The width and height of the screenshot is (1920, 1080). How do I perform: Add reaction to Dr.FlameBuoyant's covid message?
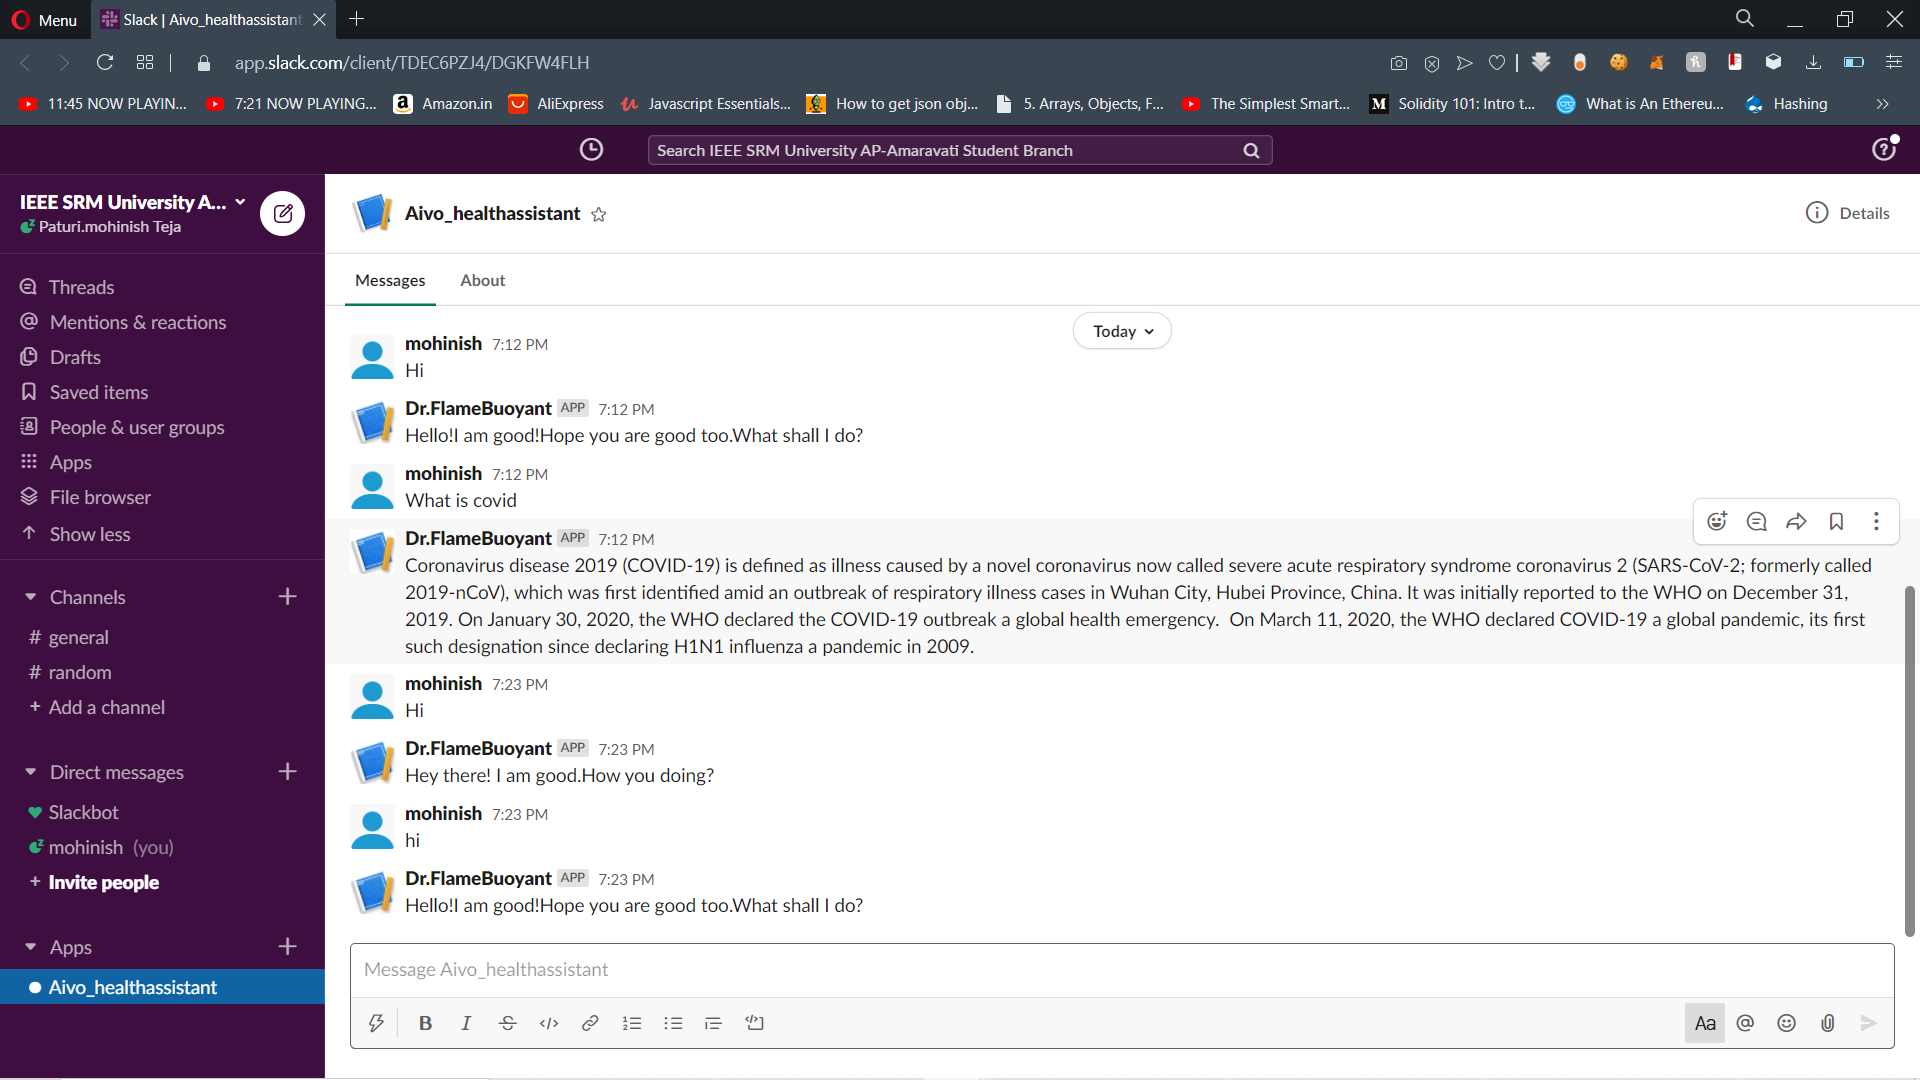coord(1717,521)
